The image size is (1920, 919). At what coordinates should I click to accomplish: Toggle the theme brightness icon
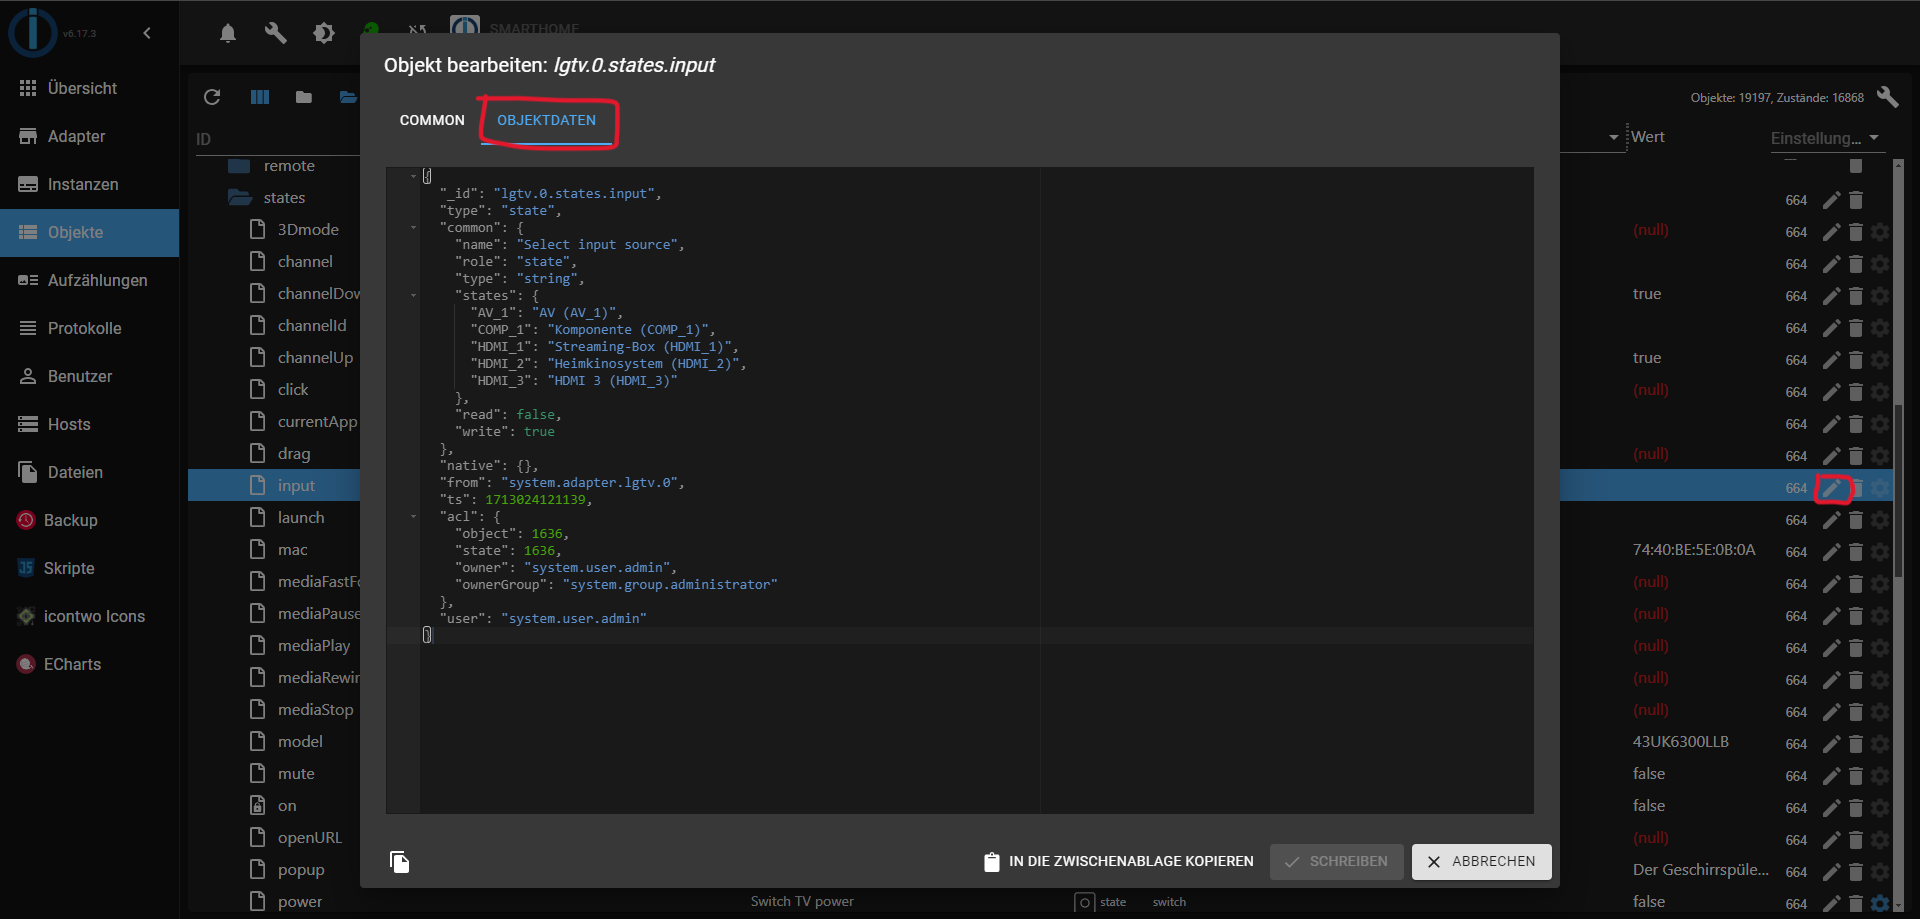[324, 33]
